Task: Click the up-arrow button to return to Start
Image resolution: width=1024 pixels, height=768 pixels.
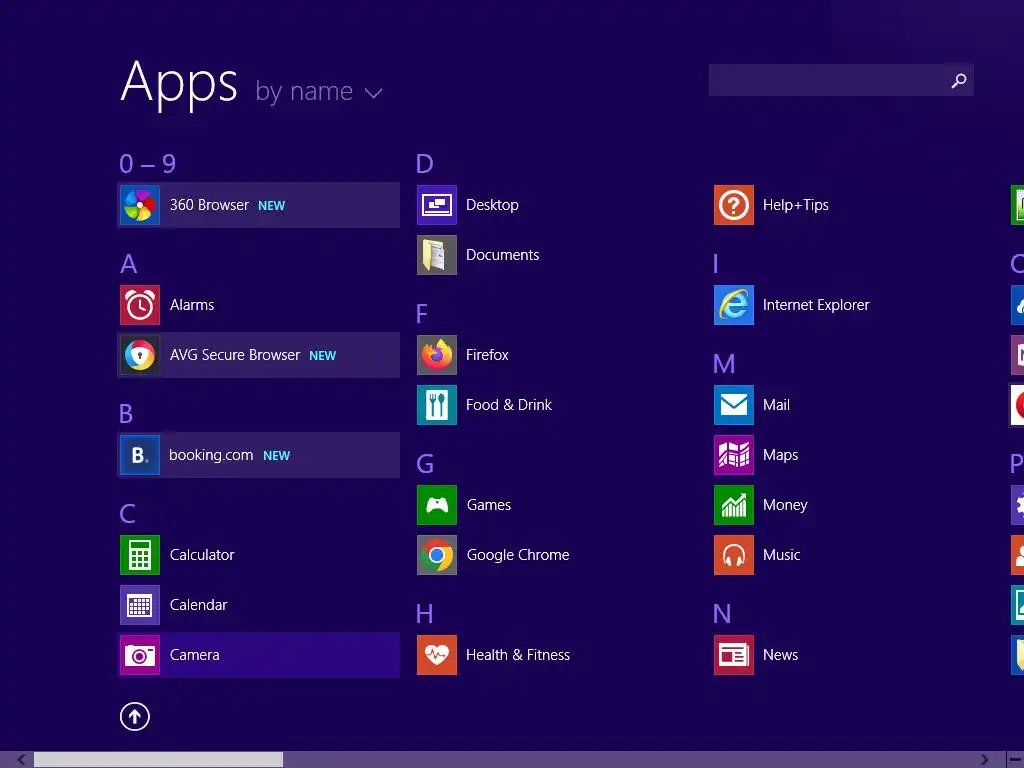Action: (x=135, y=716)
